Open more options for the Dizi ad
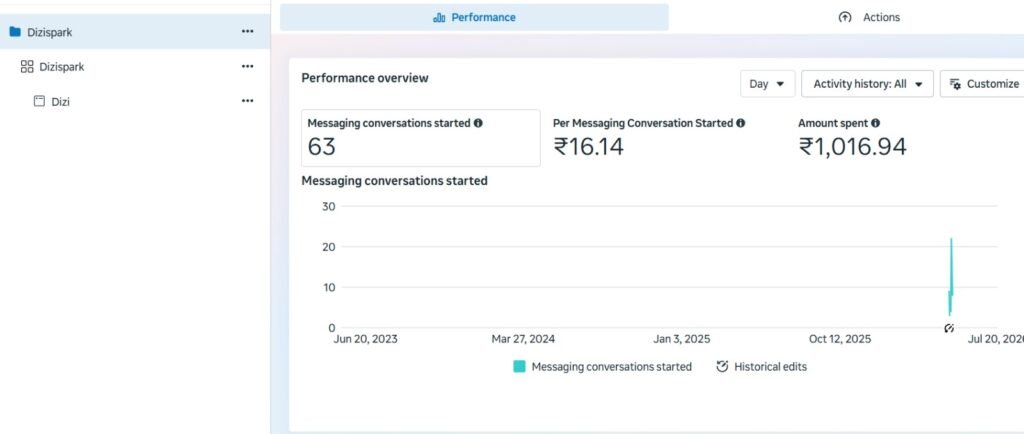The width and height of the screenshot is (1024, 434). tap(248, 101)
